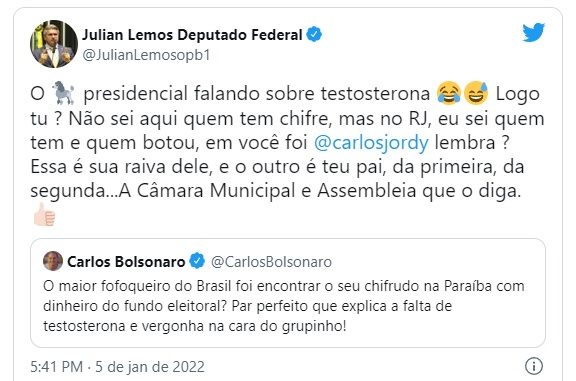Screen dimensions: 576x381
Task: Open the quoted tweet about testosterona
Action: click(288, 293)
